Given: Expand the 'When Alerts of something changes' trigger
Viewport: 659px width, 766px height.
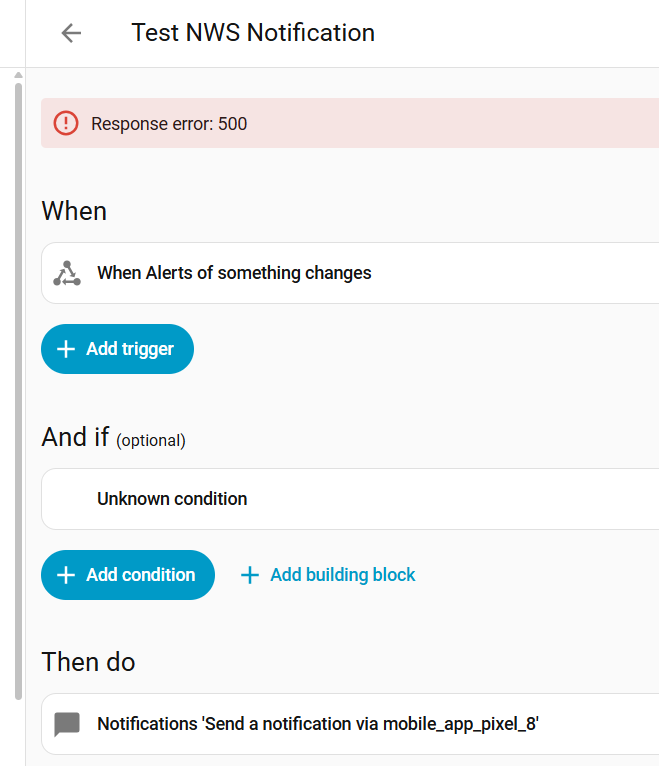Looking at the screenshot, I should (234, 273).
